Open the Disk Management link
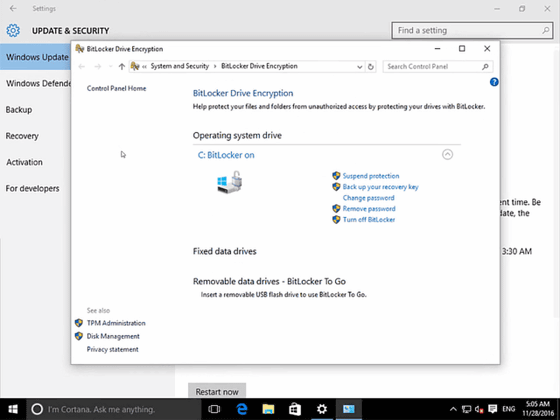The width and height of the screenshot is (560, 420). (x=113, y=336)
